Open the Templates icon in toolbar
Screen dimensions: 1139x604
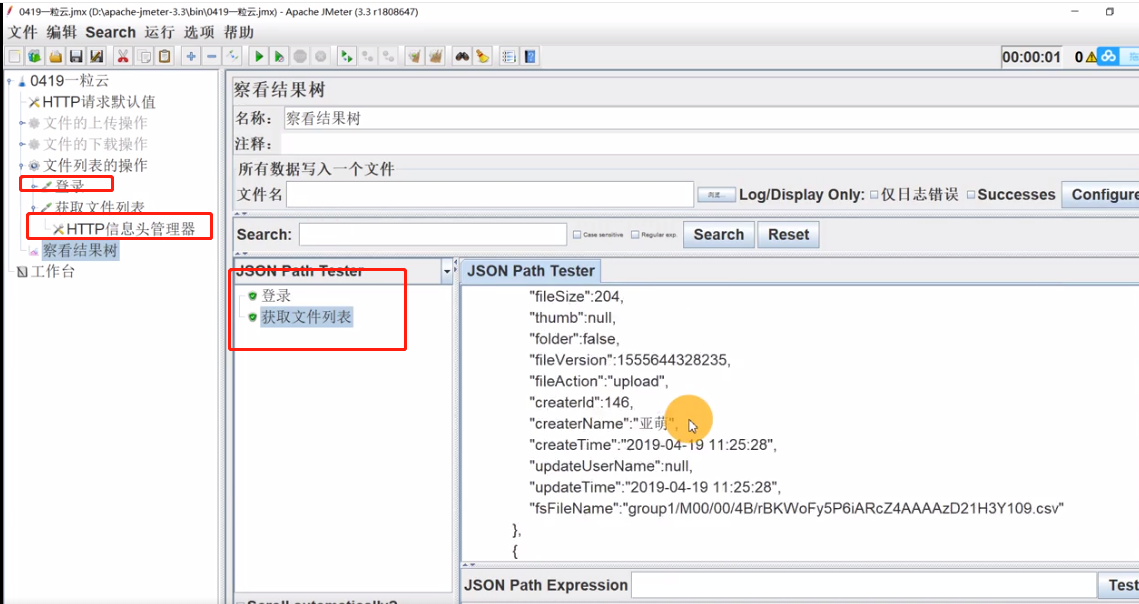tap(34, 56)
